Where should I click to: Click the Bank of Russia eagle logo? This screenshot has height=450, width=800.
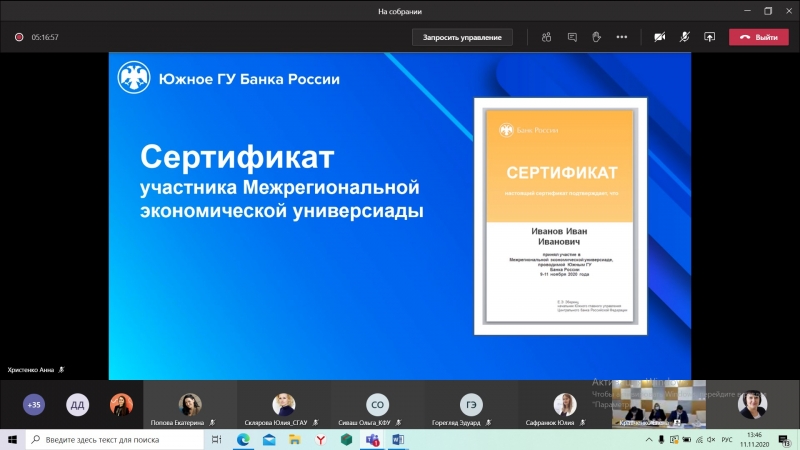(x=134, y=78)
